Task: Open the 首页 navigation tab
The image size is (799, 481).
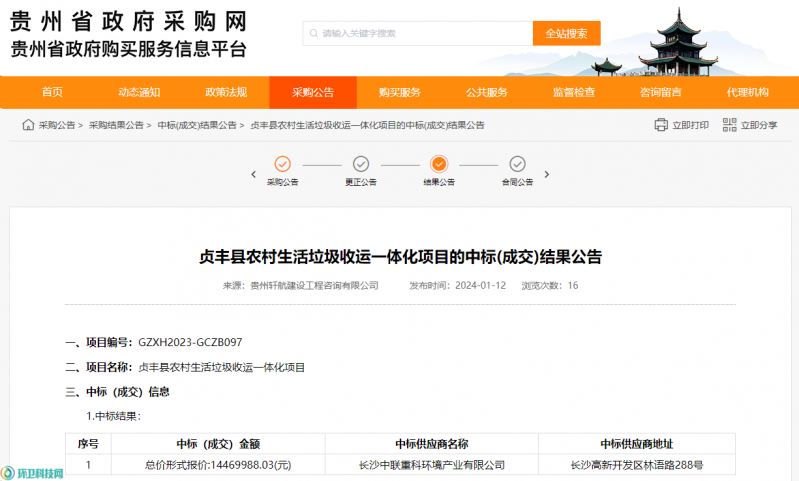Action: (x=52, y=92)
